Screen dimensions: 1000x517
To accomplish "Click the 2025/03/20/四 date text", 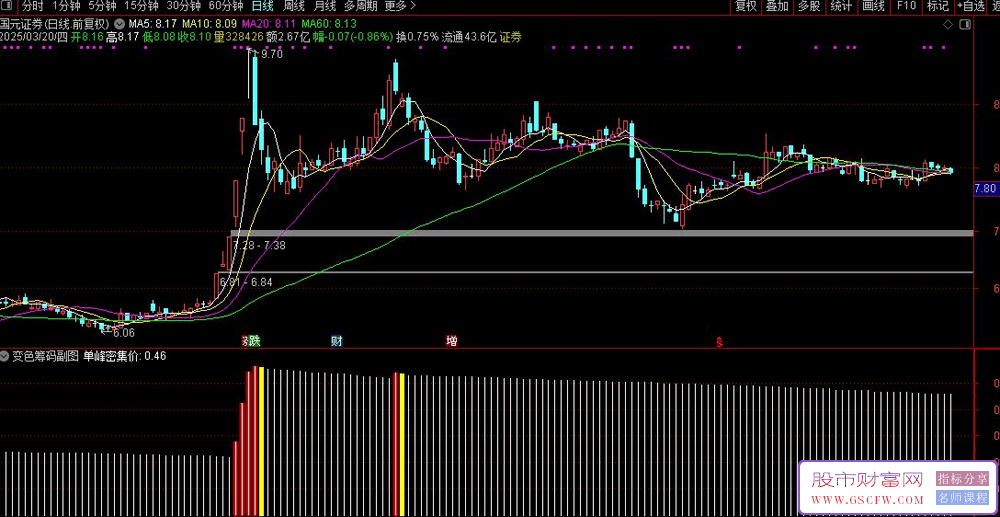I will click(x=34, y=37).
